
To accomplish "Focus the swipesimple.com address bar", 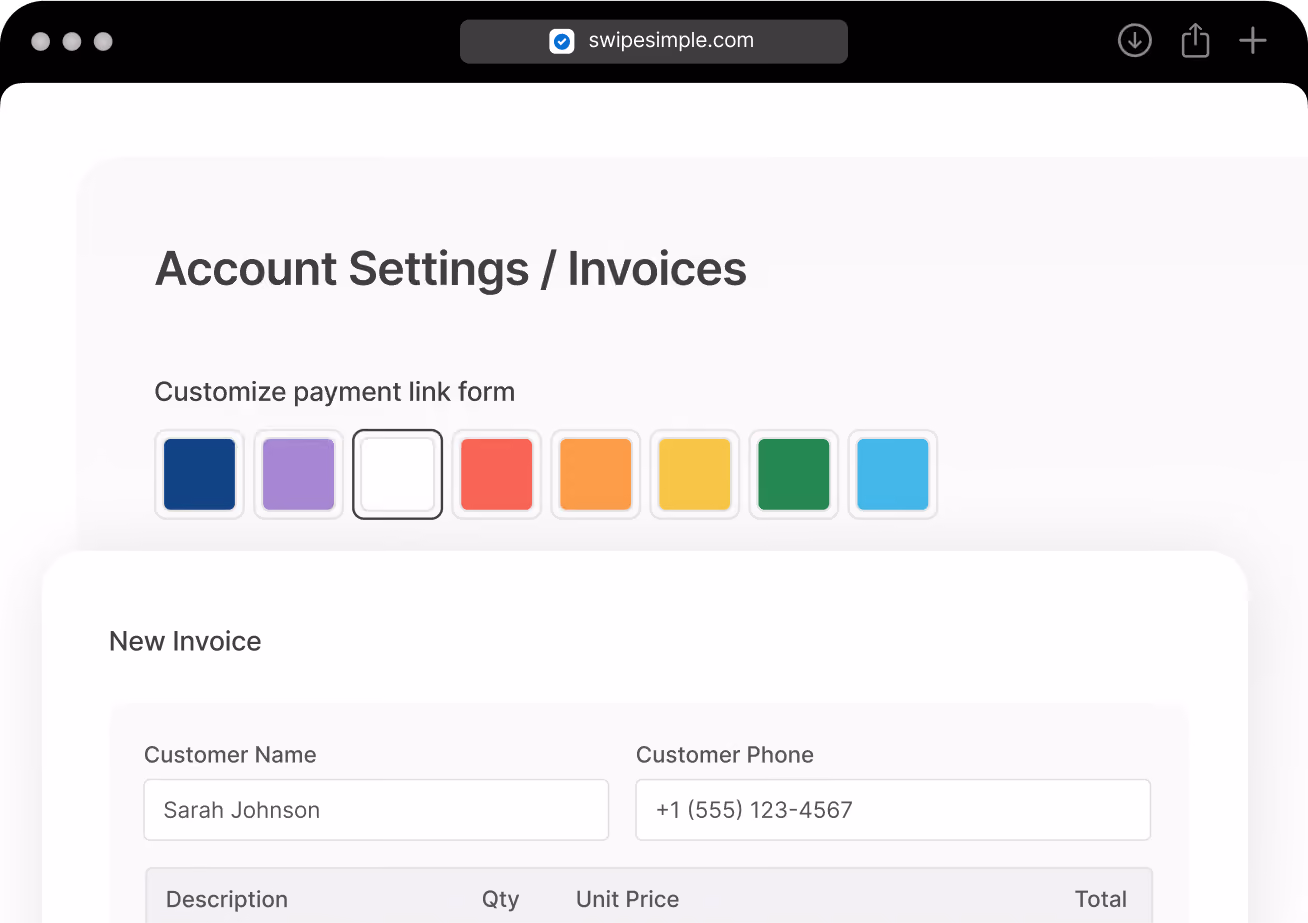I will 654,41.
